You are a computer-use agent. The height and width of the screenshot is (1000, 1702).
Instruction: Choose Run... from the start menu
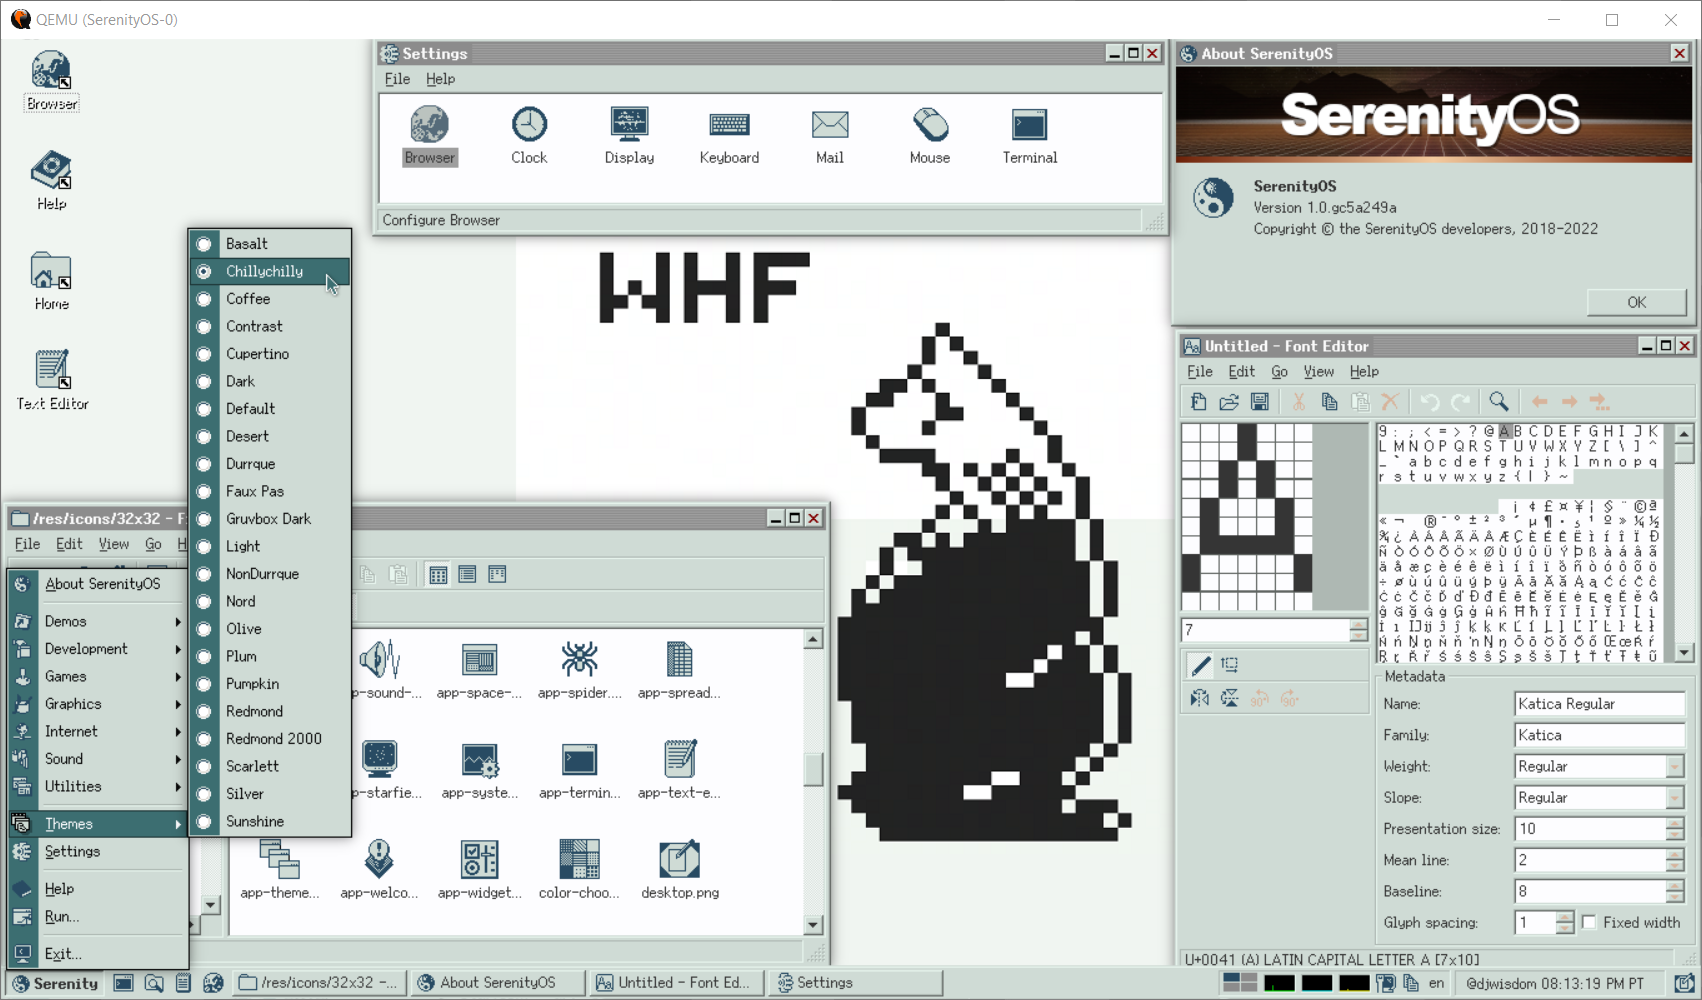tap(98, 916)
